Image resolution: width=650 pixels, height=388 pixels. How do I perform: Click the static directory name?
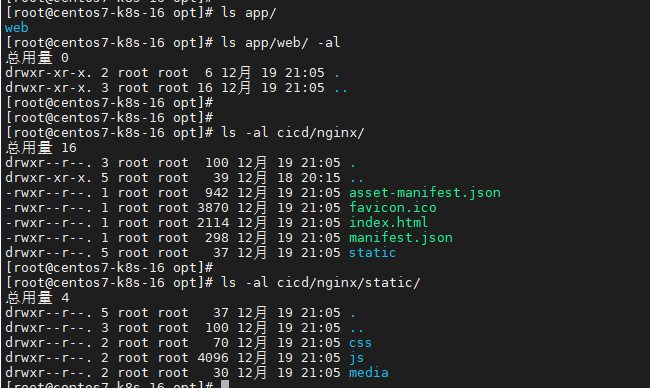pos(372,252)
